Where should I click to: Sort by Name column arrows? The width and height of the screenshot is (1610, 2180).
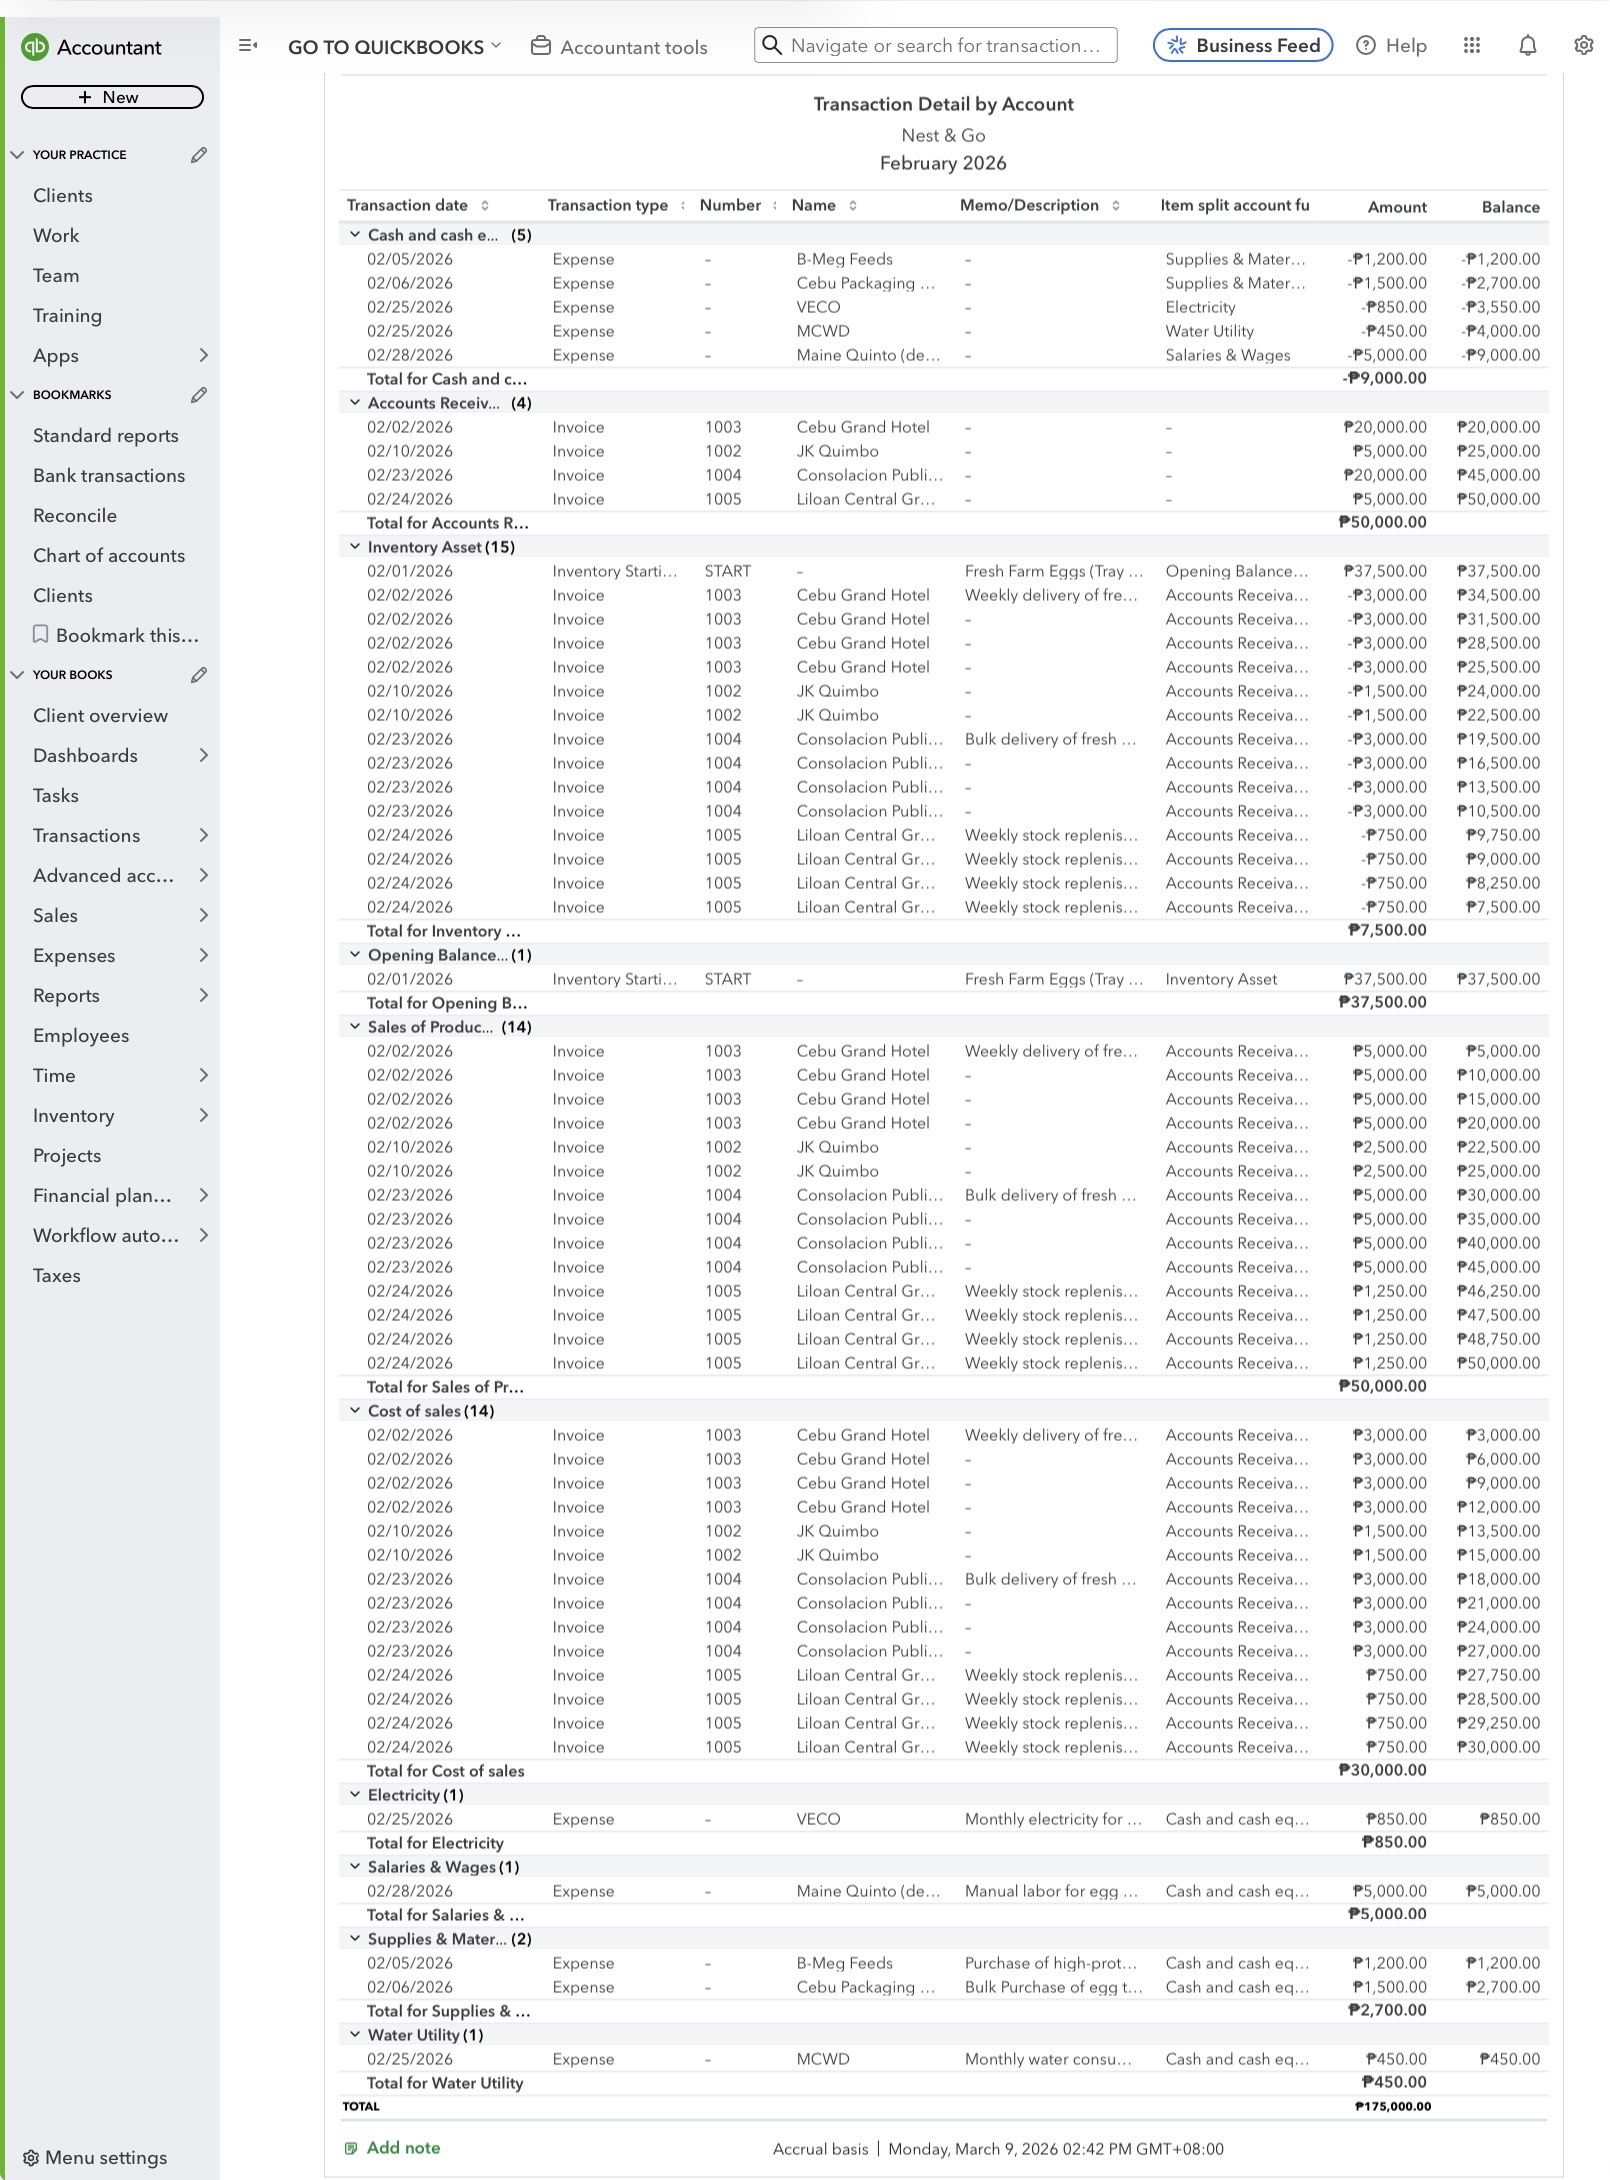853,205
